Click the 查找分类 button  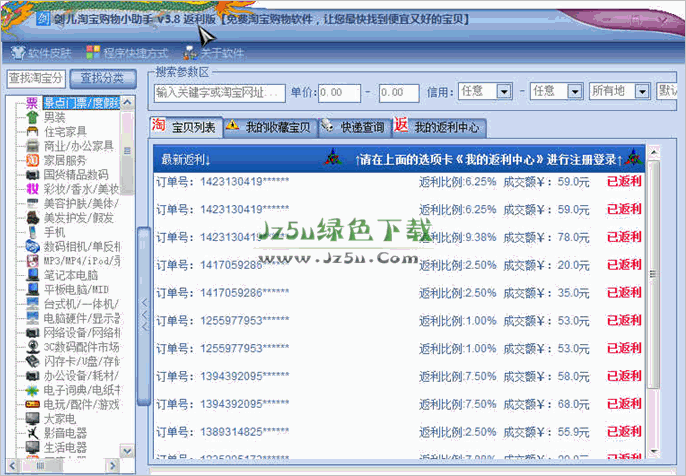pos(103,78)
